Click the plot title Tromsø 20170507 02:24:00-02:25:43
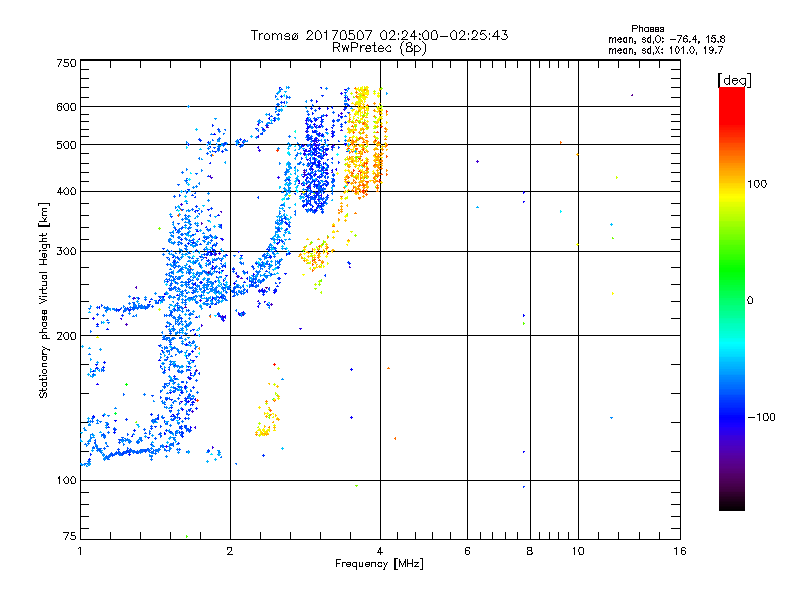This screenshot has width=800, height=600. point(379,35)
